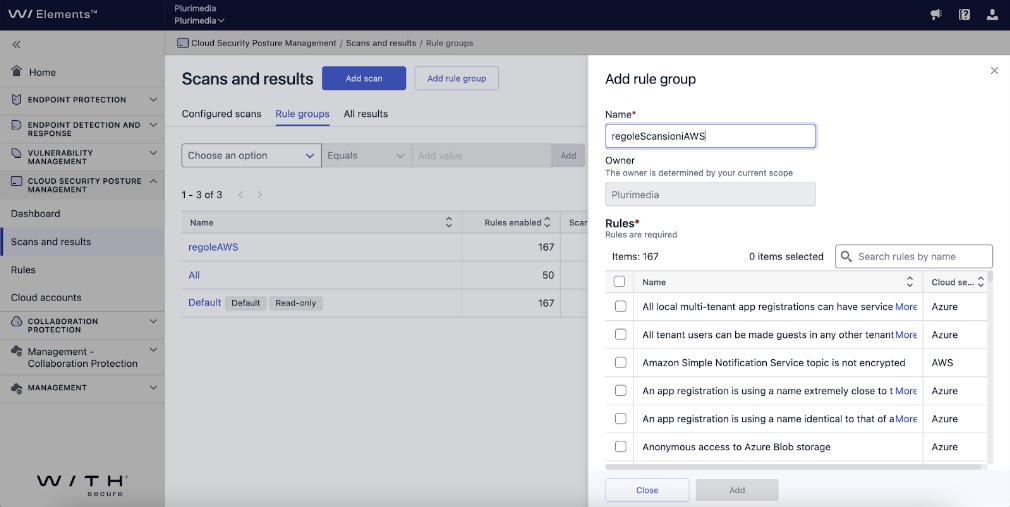1010x507 pixels.
Task: Expand Management - Collaboration Protection section
Action: (153, 350)
